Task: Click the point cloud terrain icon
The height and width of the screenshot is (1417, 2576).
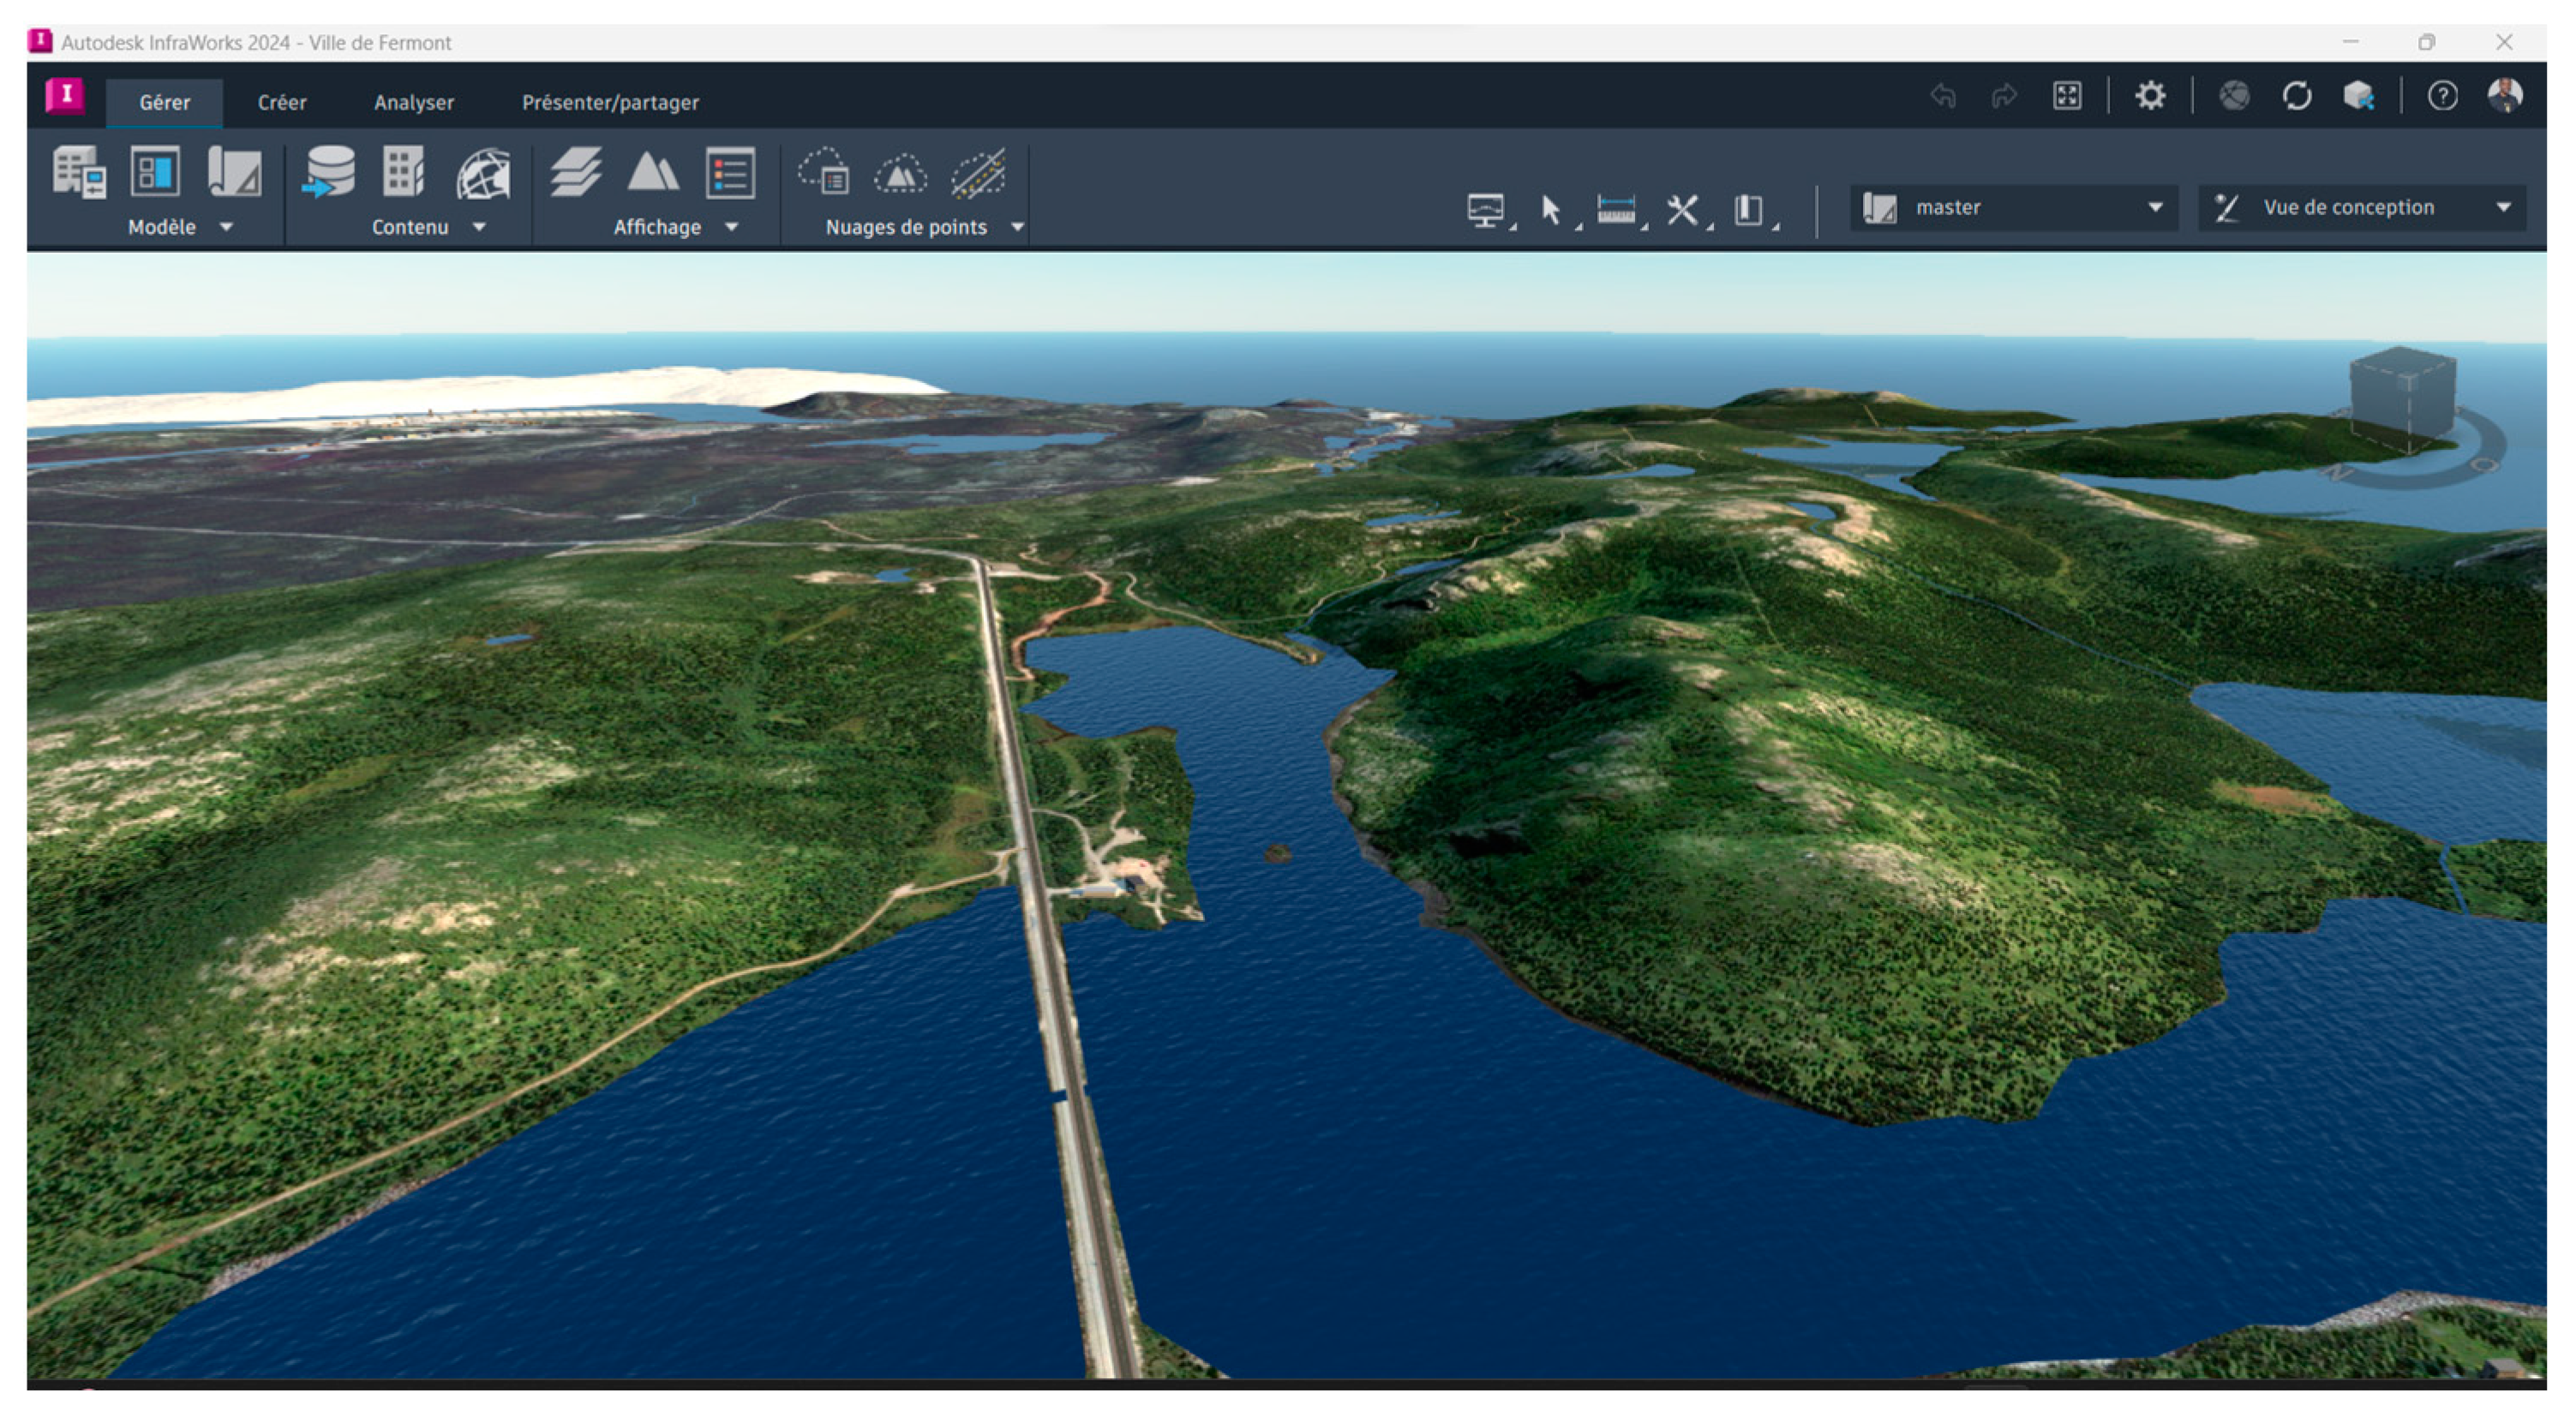Action: click(900, 174)
